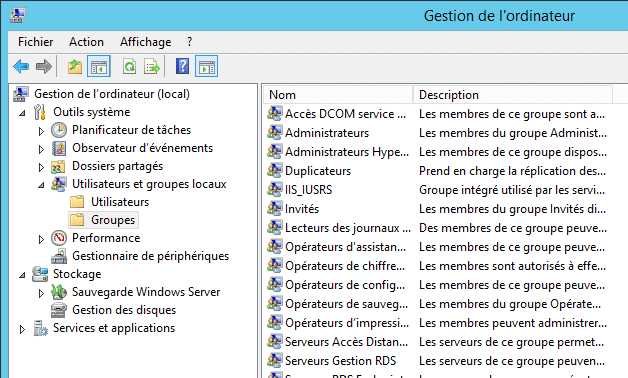Image resolution: width=628 pixels, height=378 pixels.
Task: Refresh the view with the green arrow icon
Action: [129, 66]
